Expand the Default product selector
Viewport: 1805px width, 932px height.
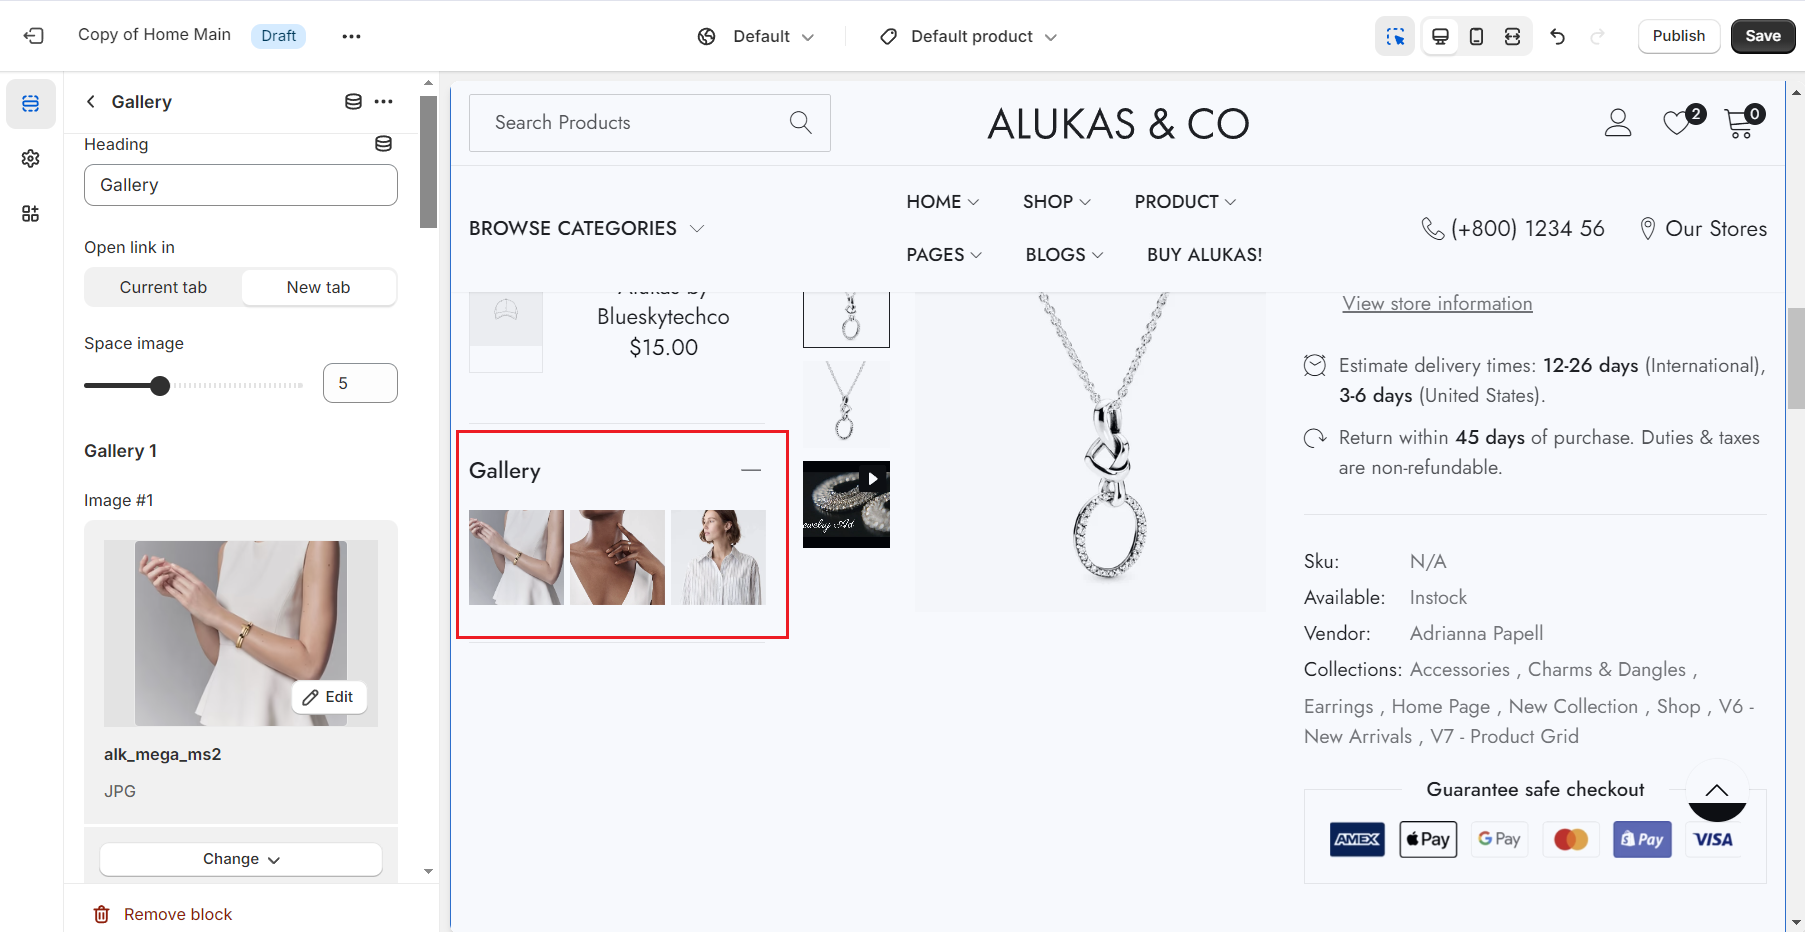[x=969, y=36]
